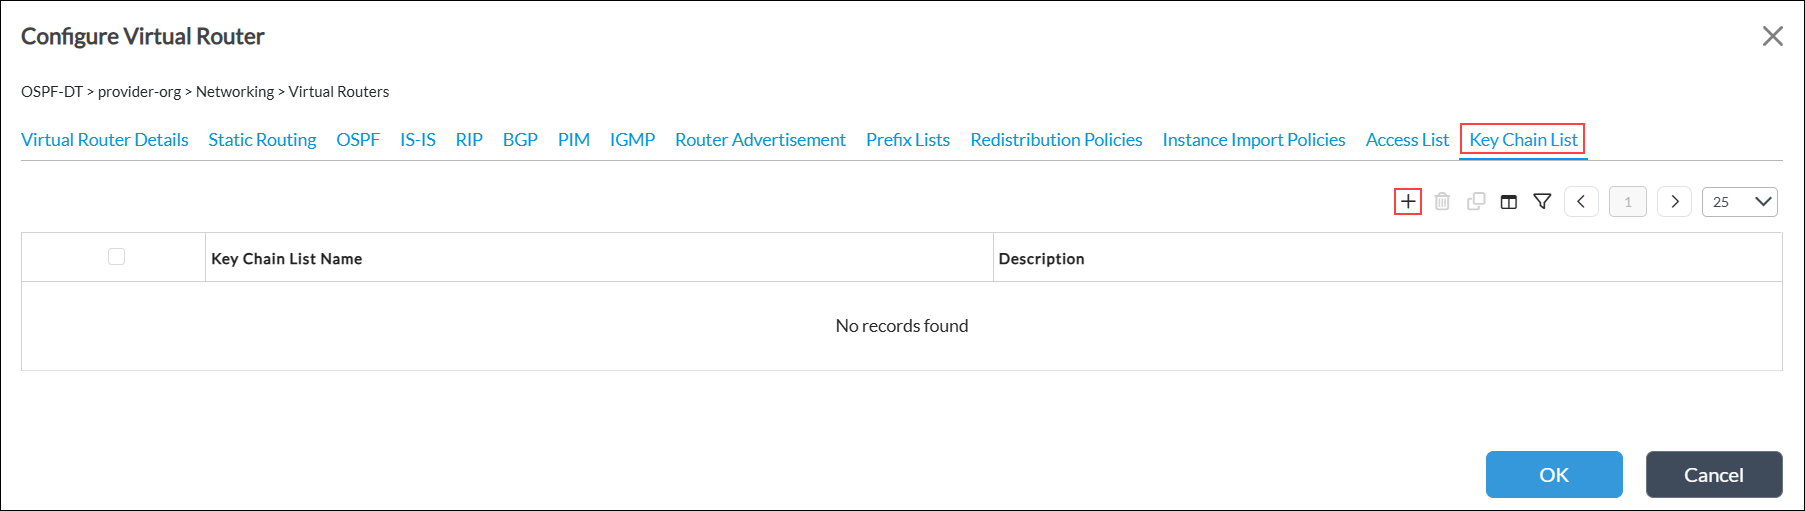Go to previous page arrow
This screenshot has height=511, width=1805.
1581,202
